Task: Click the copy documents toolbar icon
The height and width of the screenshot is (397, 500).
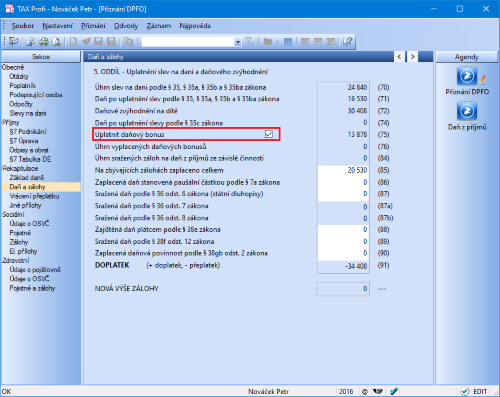Action: click(128, 42)
